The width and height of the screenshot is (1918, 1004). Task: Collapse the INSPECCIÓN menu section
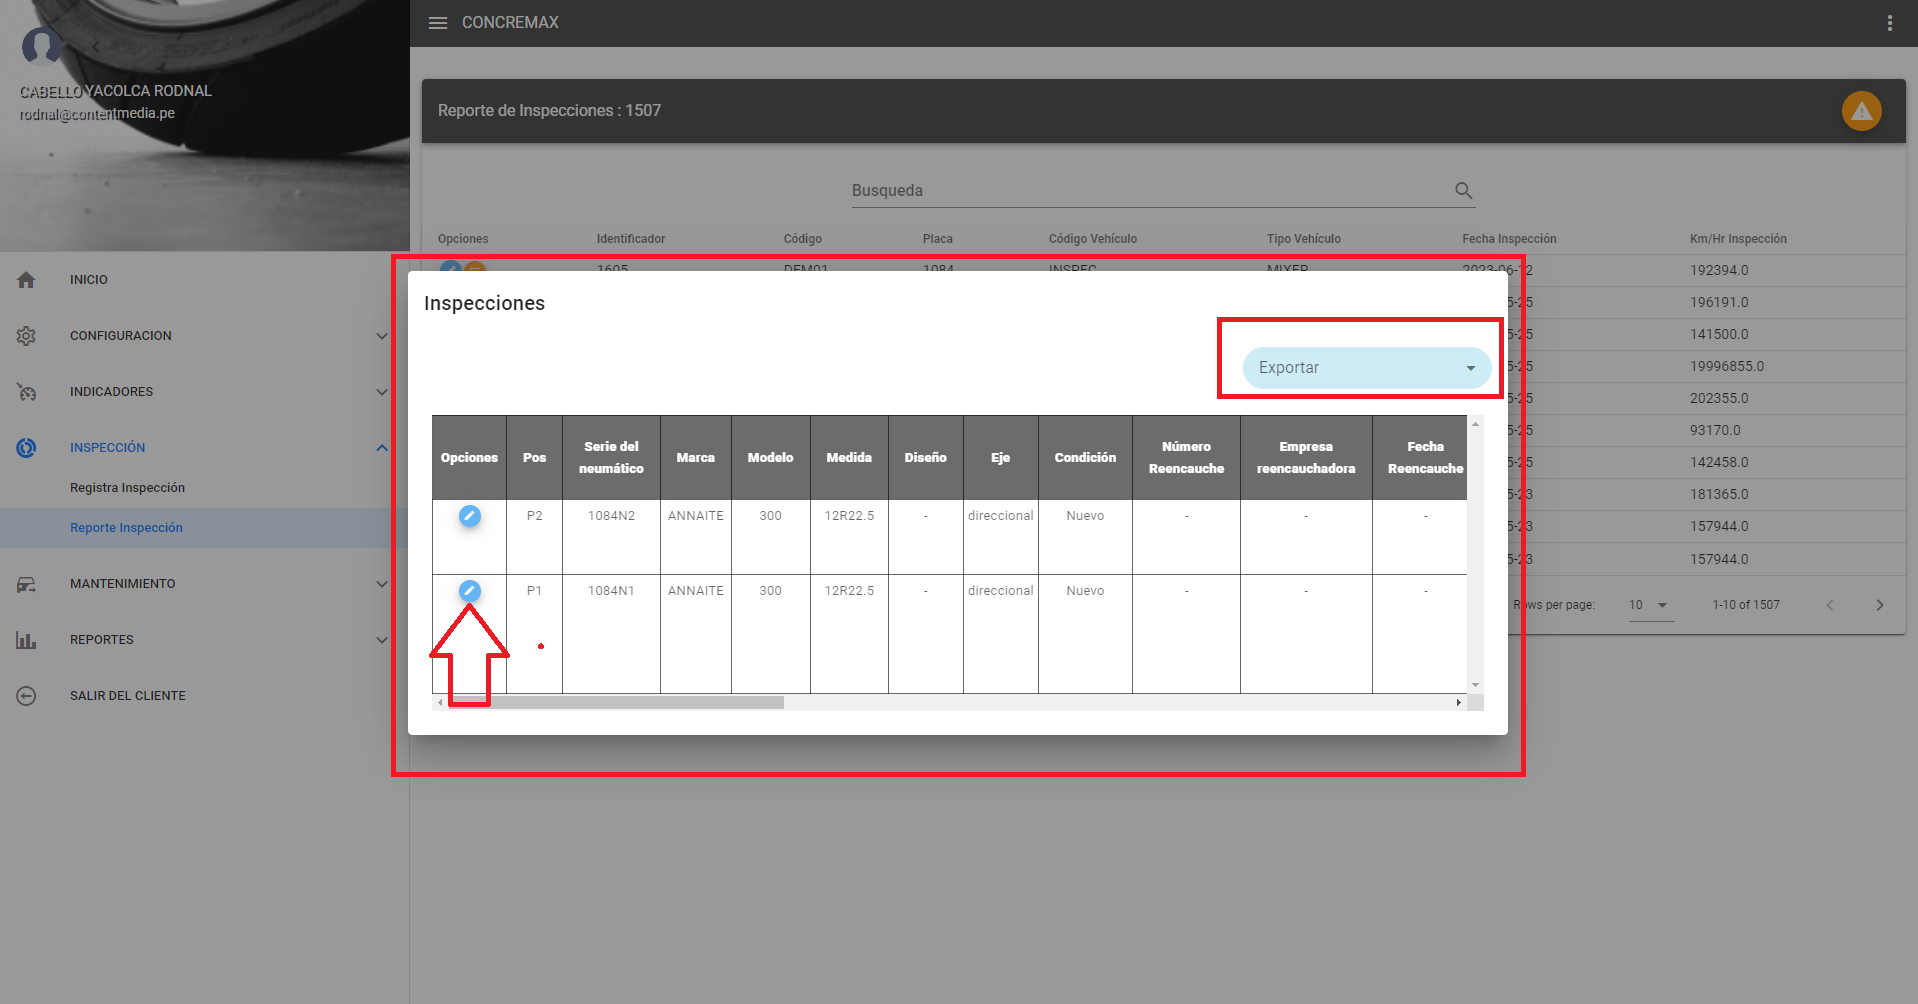pyautogui.click(x=381, y=448)
